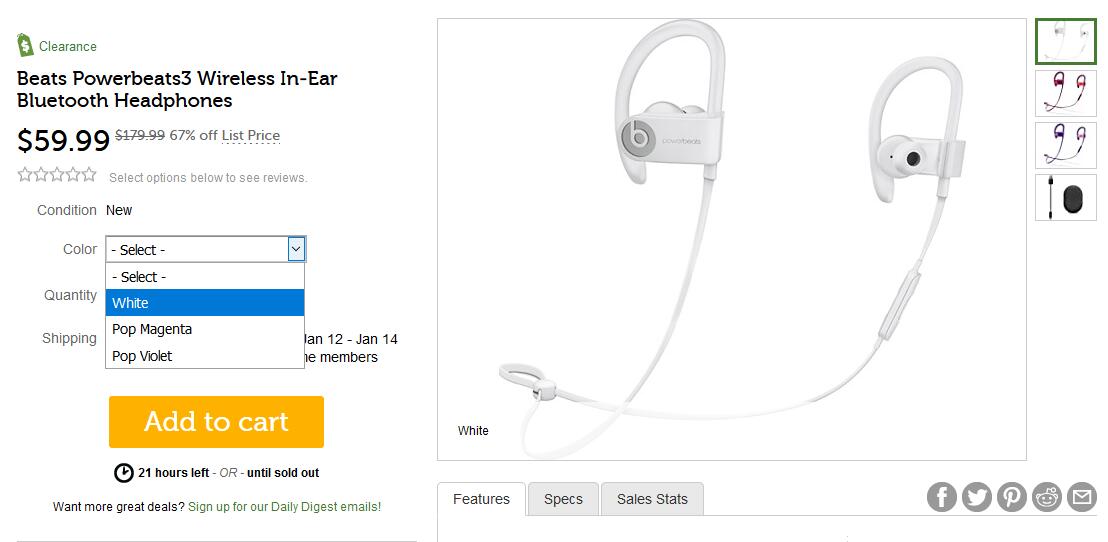Collapse the Color dropdown arrow

coord(296,249)
